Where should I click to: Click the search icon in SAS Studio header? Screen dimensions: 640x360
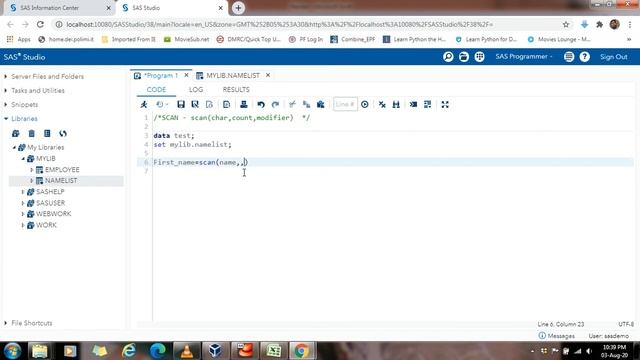pos(448,57)
